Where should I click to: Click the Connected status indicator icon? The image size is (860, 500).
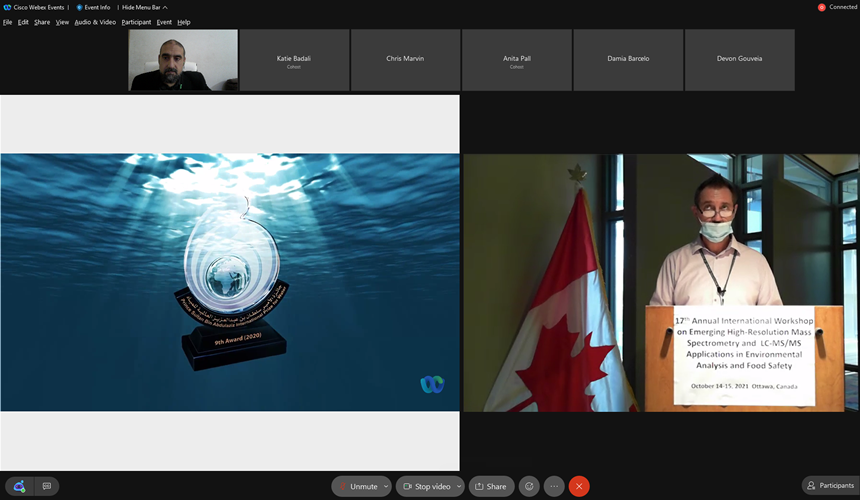[822, 7]
